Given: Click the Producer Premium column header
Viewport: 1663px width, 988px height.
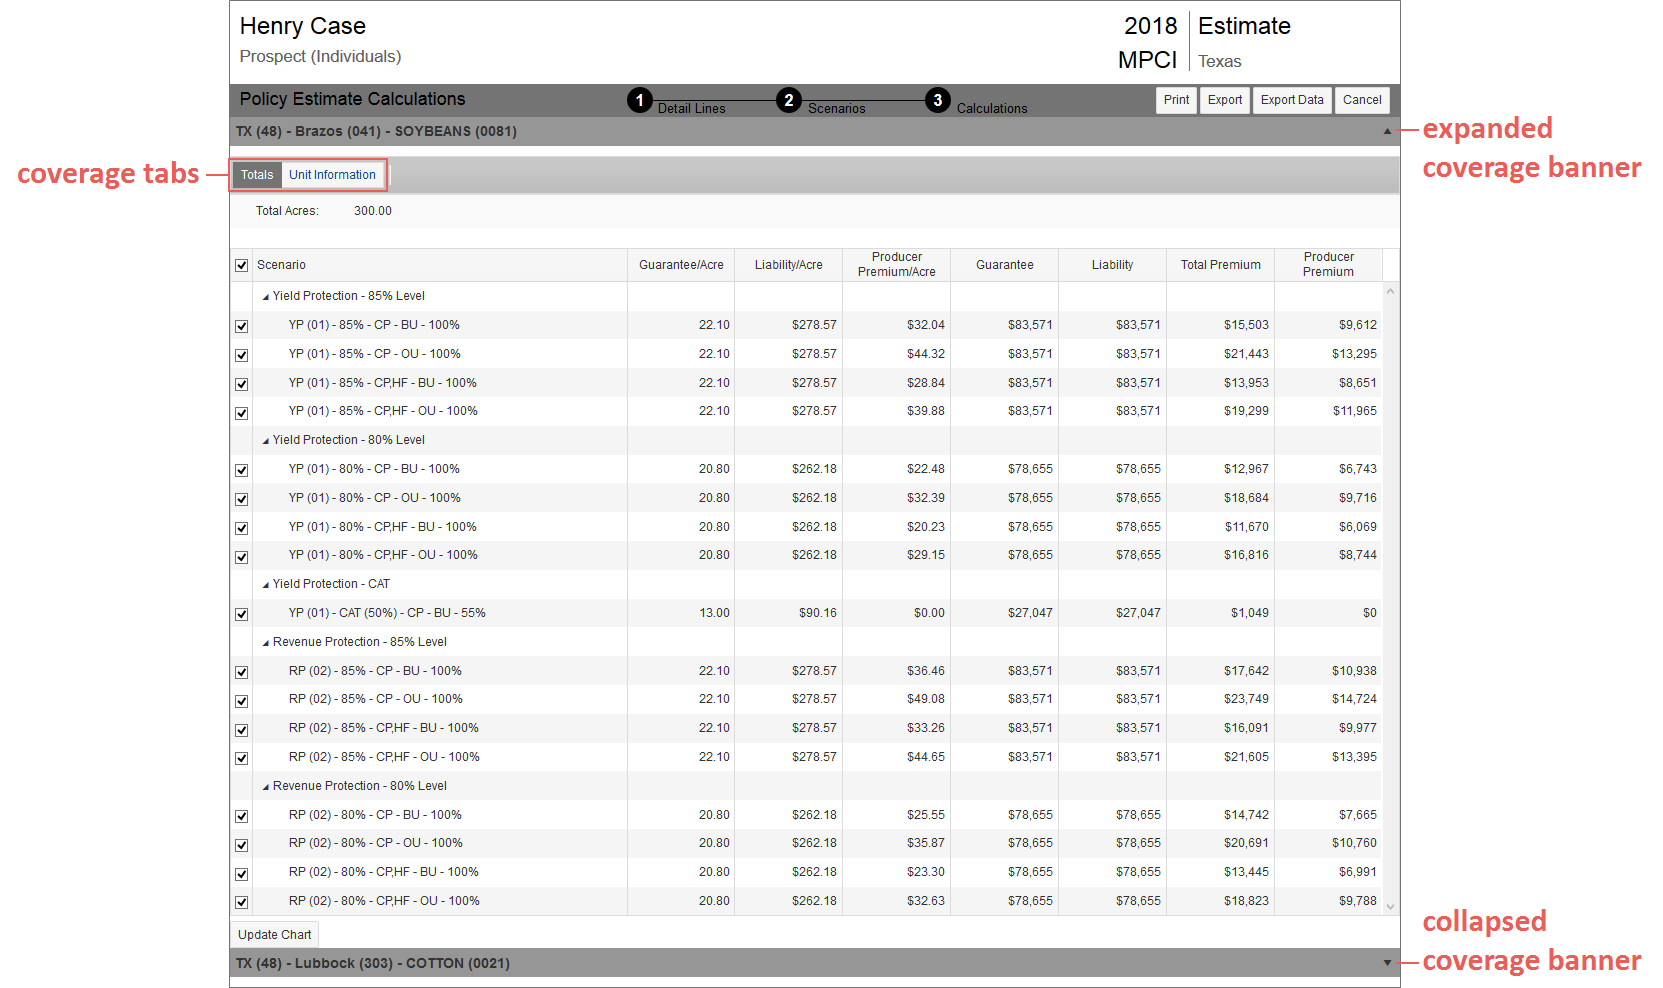Looking at the screenshot, I should coord(1329,265).
